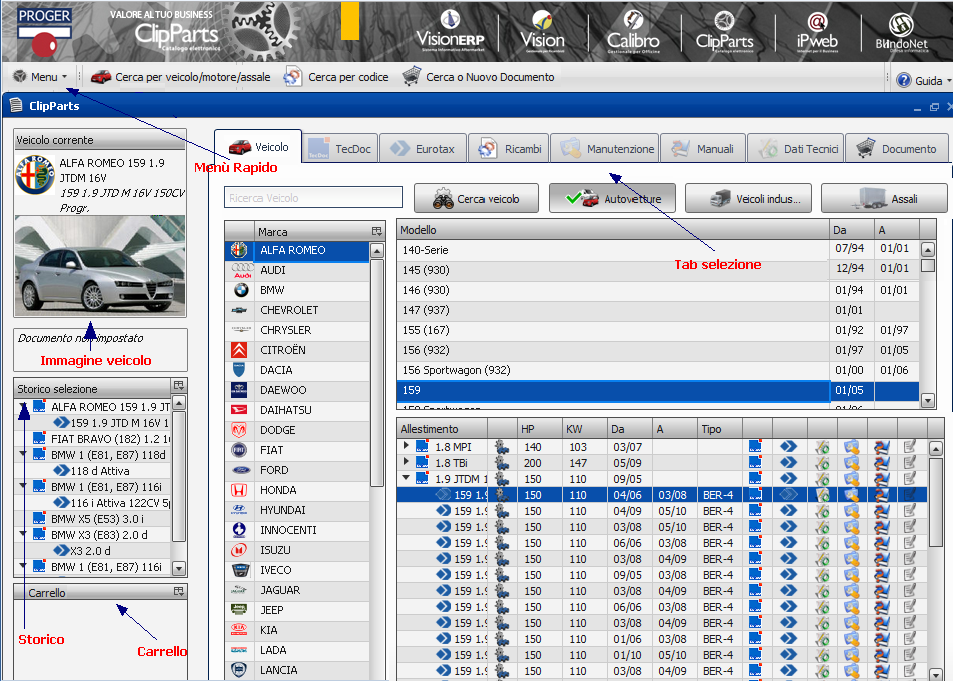Click the Citroën logo in the Marca list
The height and width of the screenshot is (681, 953).
coord(239,350)
